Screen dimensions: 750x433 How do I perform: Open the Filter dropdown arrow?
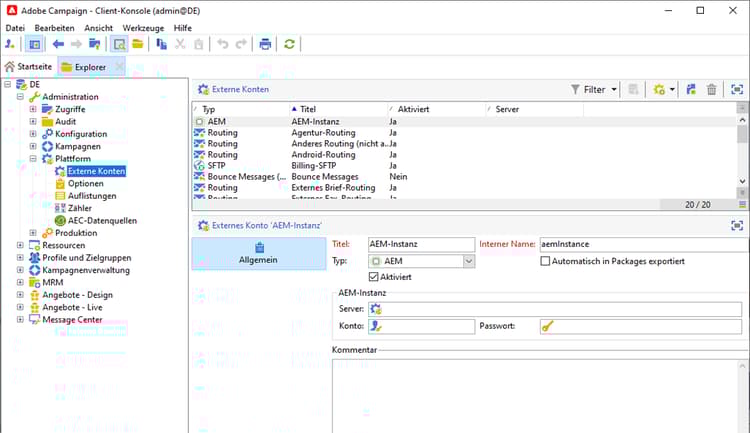pos(614,89)
